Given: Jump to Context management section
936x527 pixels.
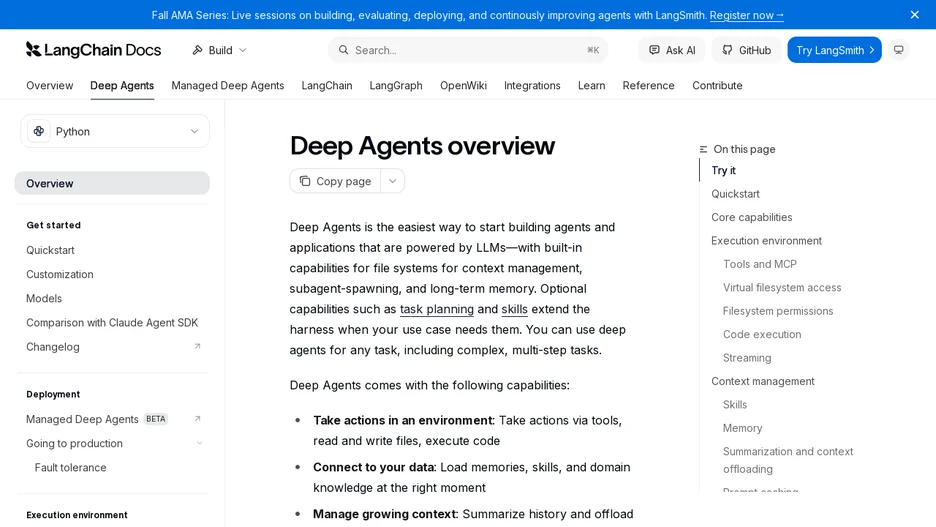Looking at the screenshot, I should point(762,381).
